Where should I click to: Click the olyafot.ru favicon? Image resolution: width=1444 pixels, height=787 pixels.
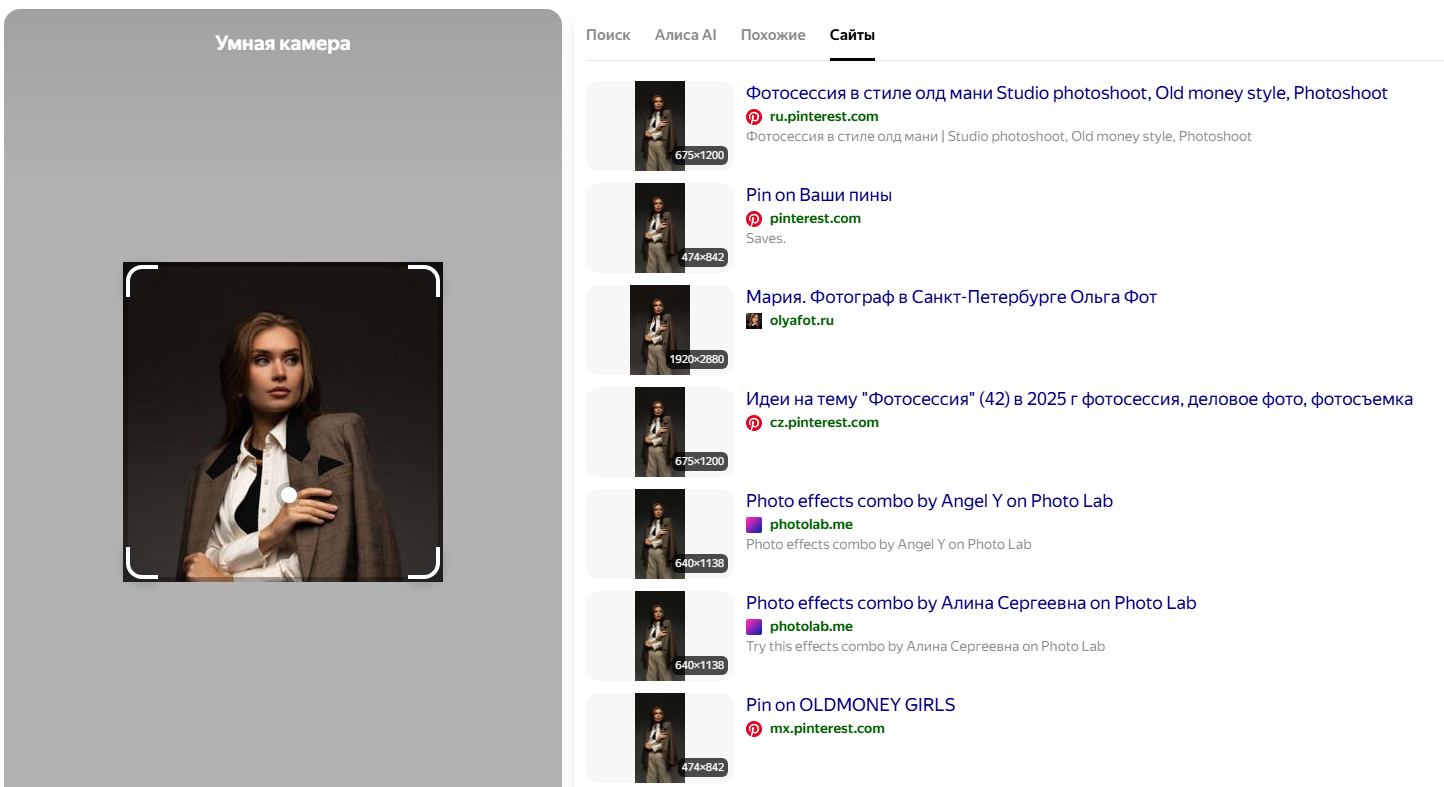click(754, 321)
